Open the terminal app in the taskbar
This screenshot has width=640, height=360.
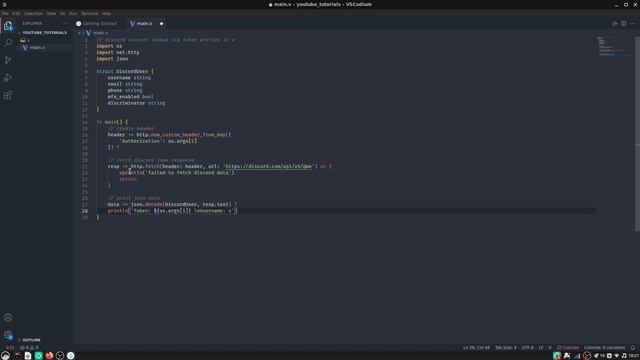pyautogui.click(x=17, y=356)
